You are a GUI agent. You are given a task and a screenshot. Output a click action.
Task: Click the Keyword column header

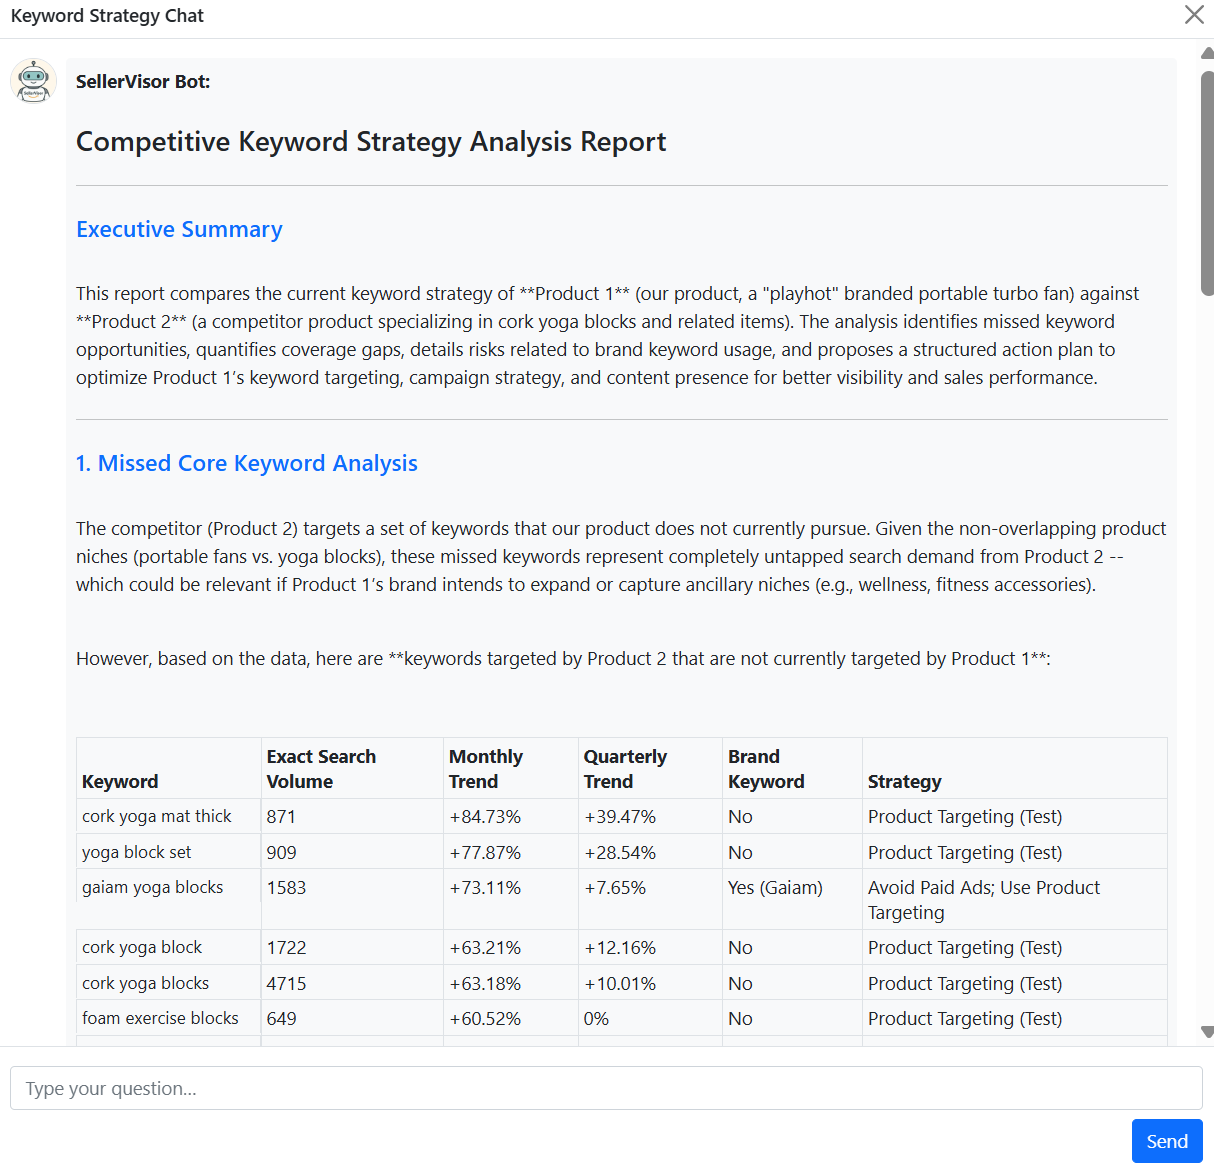coord(168,768)
